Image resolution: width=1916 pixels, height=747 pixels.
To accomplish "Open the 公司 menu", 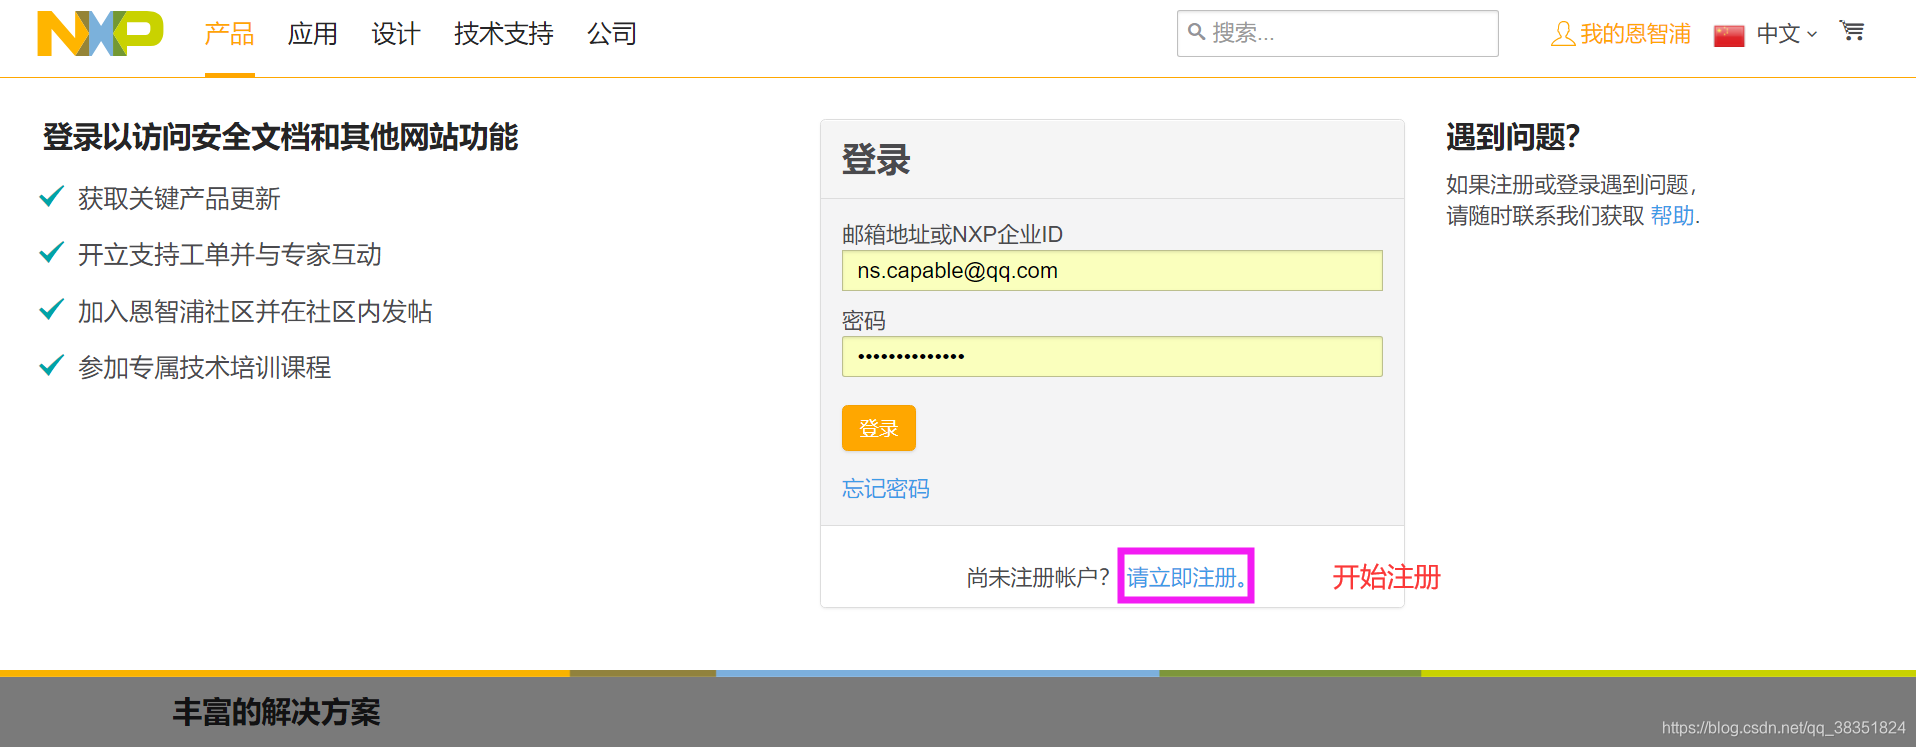I will [x=612, y=34].
